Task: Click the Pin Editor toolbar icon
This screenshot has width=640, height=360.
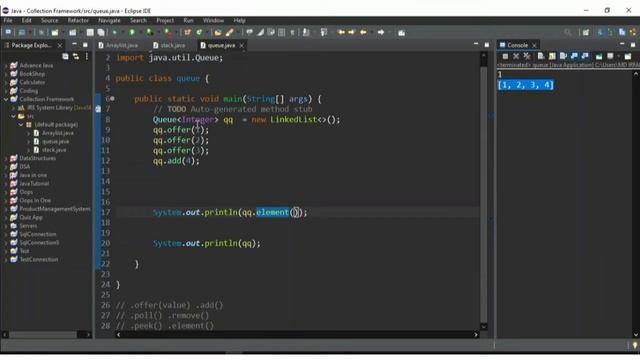Action: (x=401, y=32)
